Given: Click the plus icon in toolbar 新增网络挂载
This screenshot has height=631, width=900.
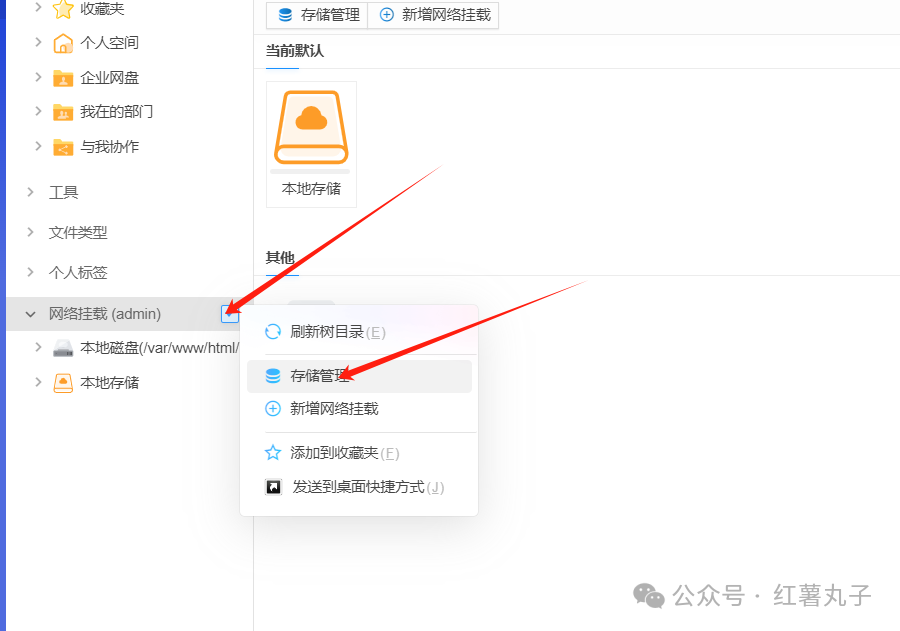Looking at the screenshot, I should tap(387, 15).
